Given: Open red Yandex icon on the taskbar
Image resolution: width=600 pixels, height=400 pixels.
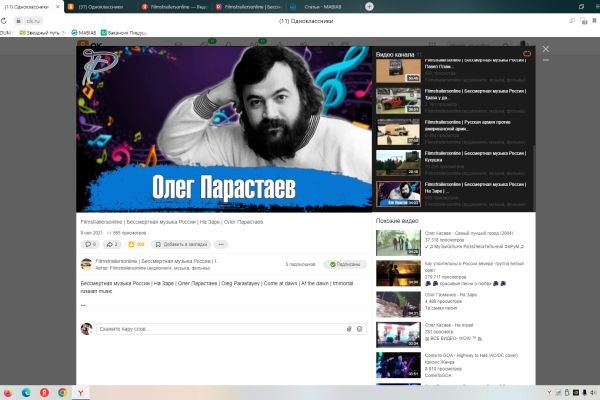Looking at the screenshot, I should coord(44,393).
